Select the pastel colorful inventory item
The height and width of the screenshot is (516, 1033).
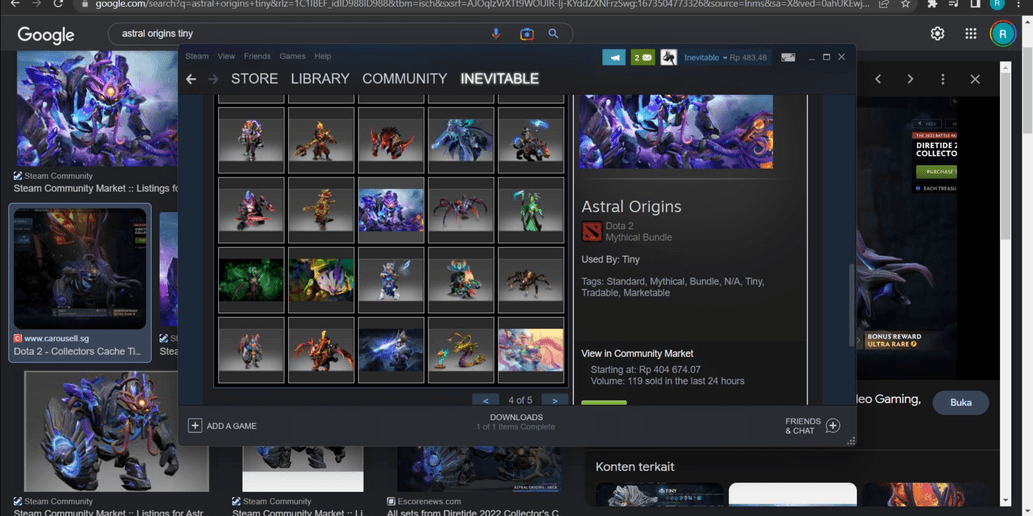pos(531,350)
